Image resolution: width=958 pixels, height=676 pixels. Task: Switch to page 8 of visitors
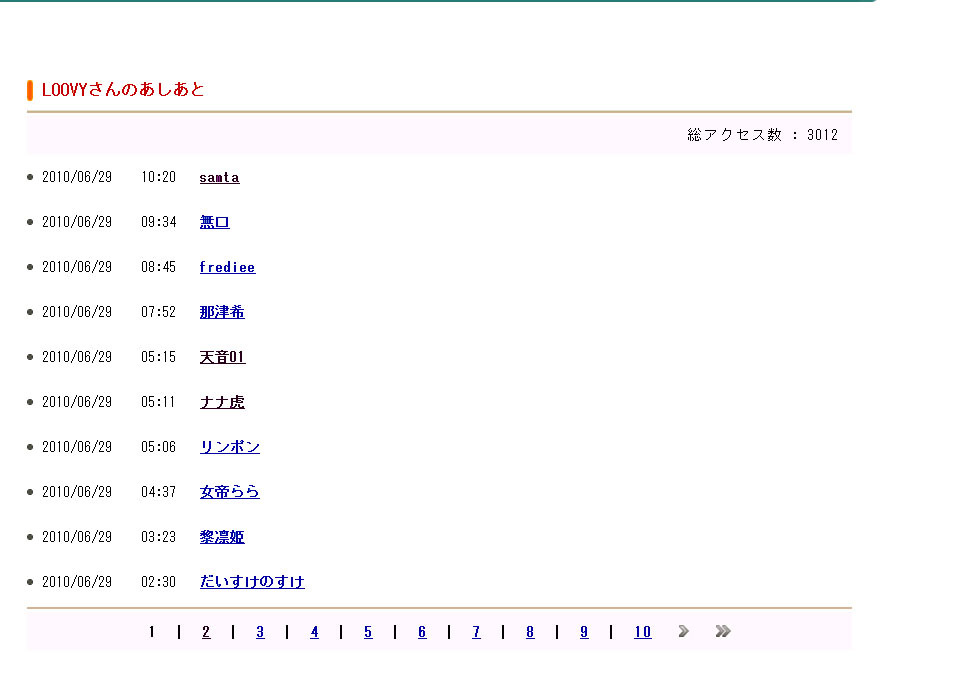(x=530, y=632)
